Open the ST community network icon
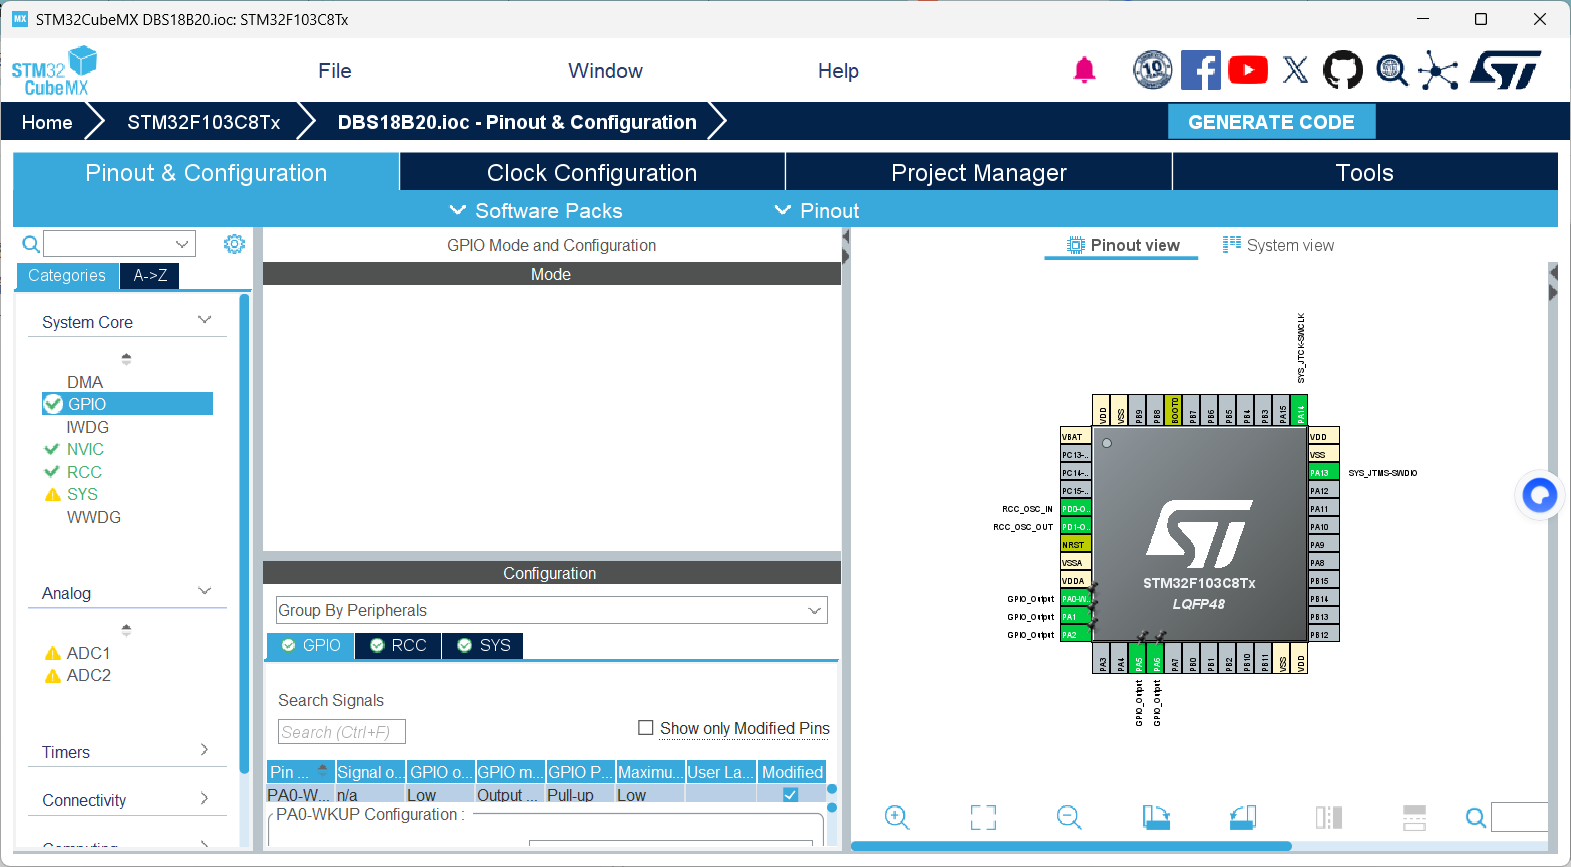 1438,70
